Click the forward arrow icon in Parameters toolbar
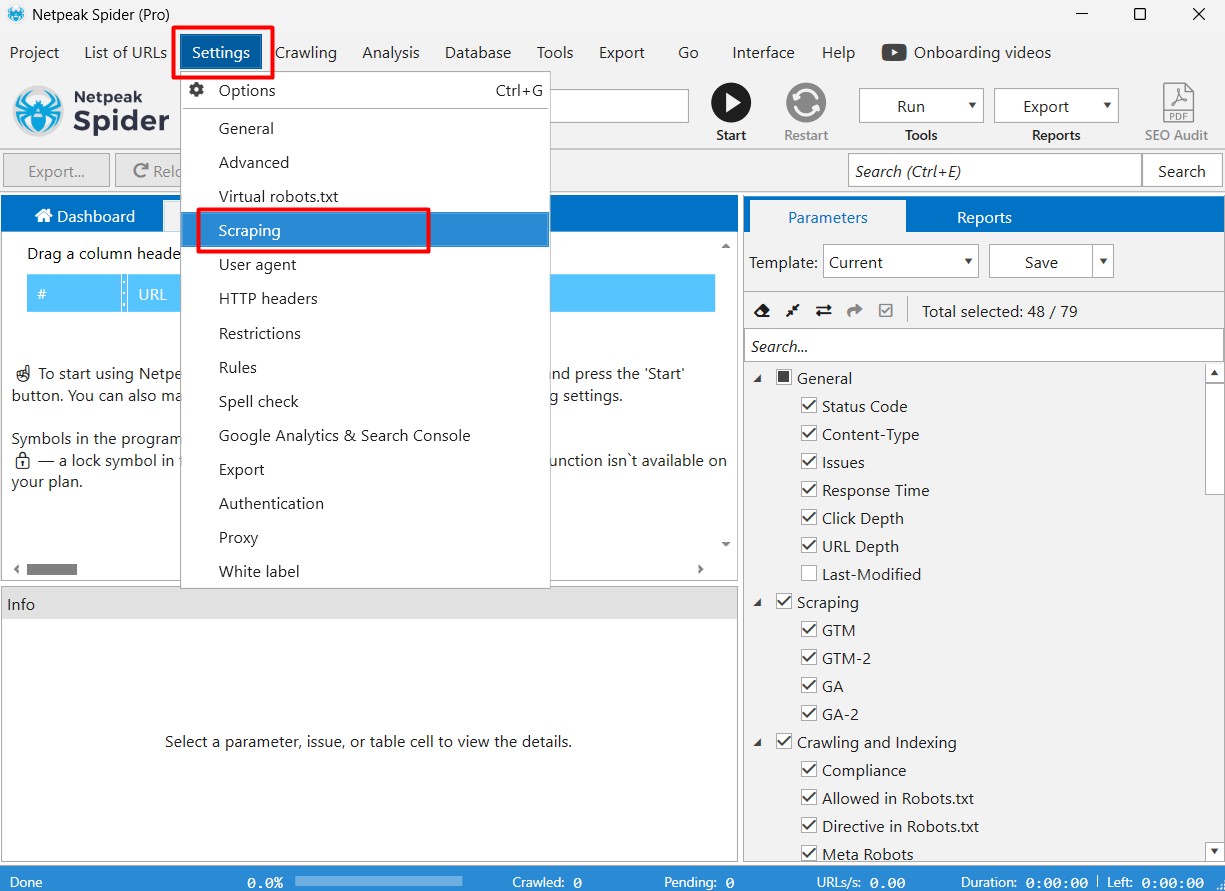 [x=854, y=311]
